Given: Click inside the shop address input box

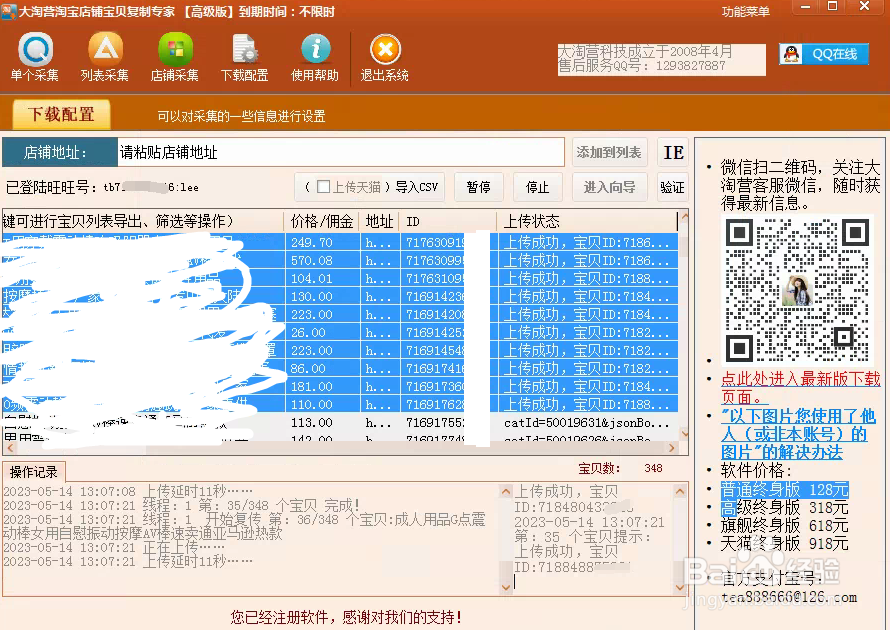Looking at the screenshot, I should point(340,152).
